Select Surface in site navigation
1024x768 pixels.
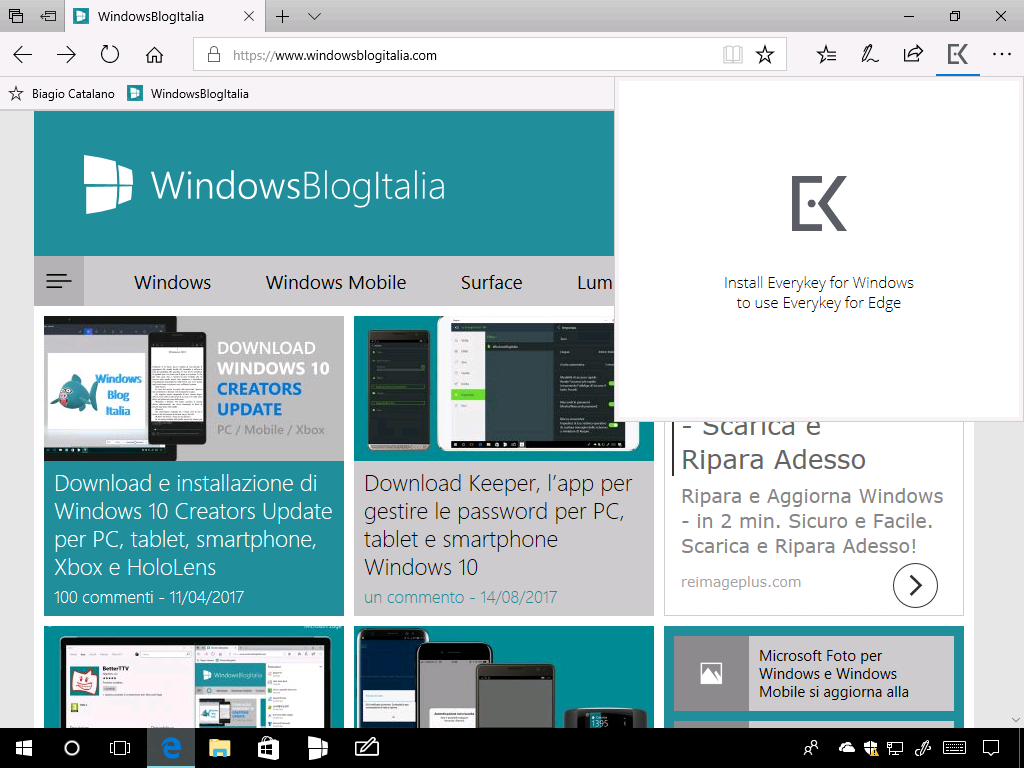pyautogui.click(x=491, y=282)
